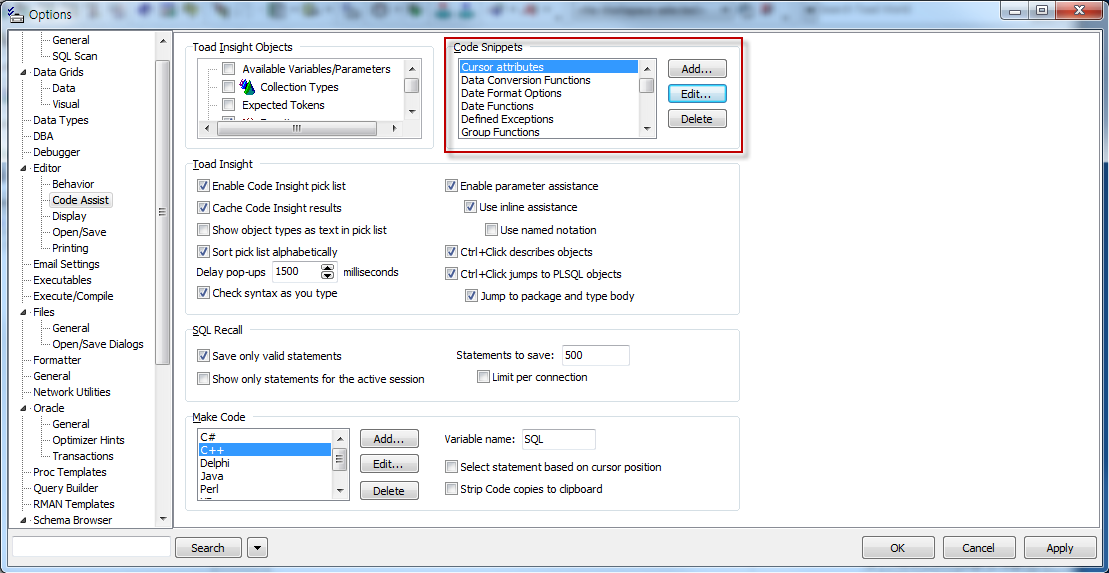The height and width of the screenshot is (573, 1109).
Task: Tick the Limit per connection checkbox
Action: point(483,377)
